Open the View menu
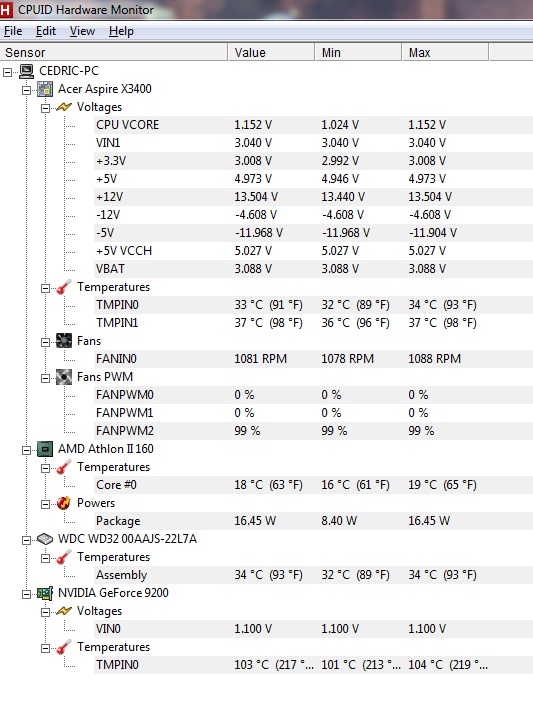The height and width of the screenshot is (701, 533). point(82,31)
